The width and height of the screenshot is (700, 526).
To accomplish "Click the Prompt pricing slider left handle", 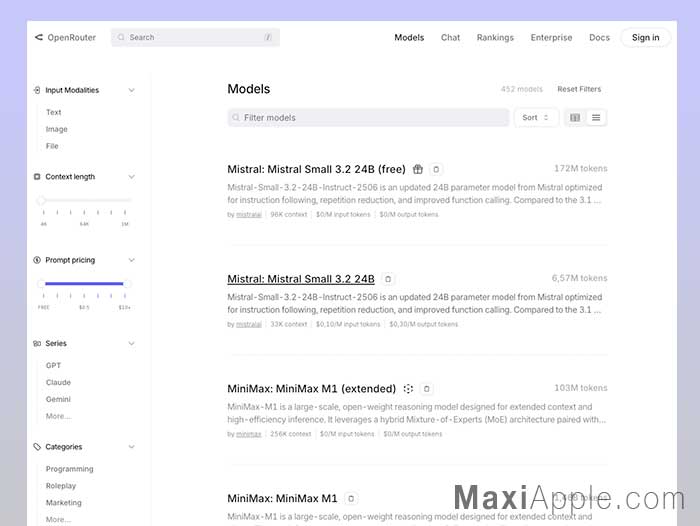I will [41, 284].
